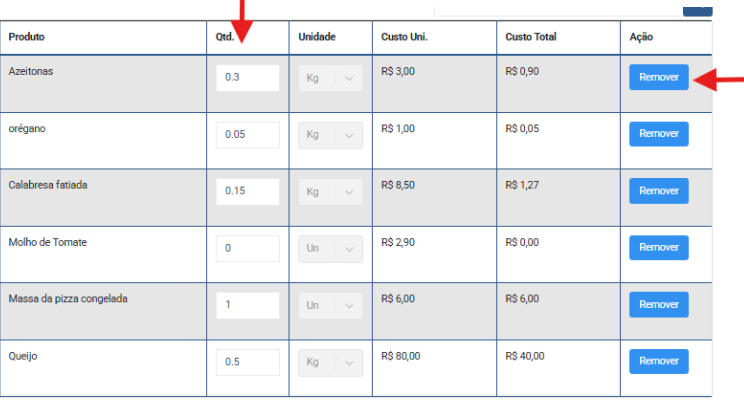Open Calabresa fatiada Kg dropdown

(330, 191)
